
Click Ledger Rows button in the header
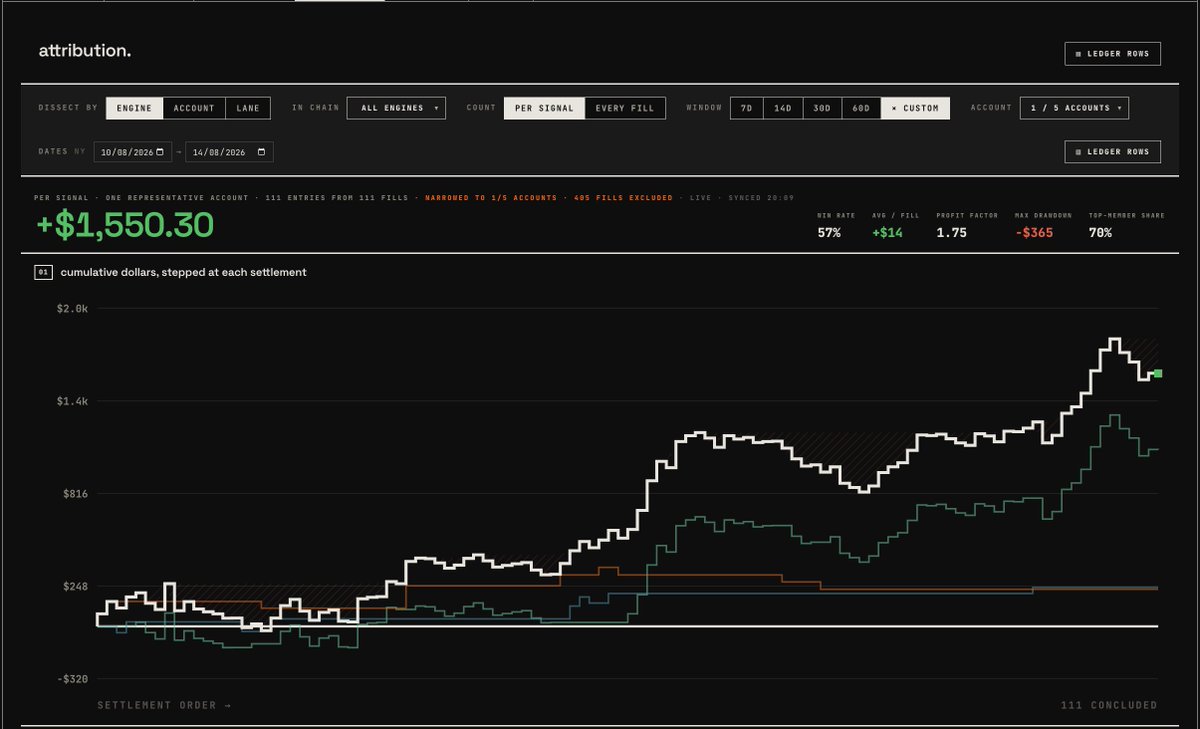point(1113,53)
